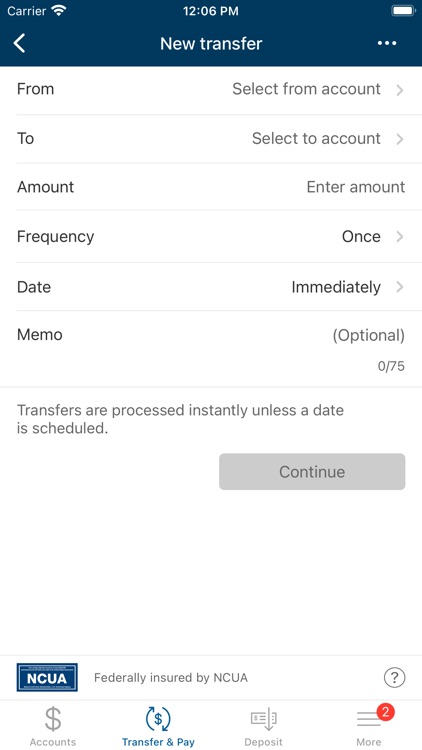The image size is (422, 750).
Task: Tap the back arrow icon
Action: 19,43
